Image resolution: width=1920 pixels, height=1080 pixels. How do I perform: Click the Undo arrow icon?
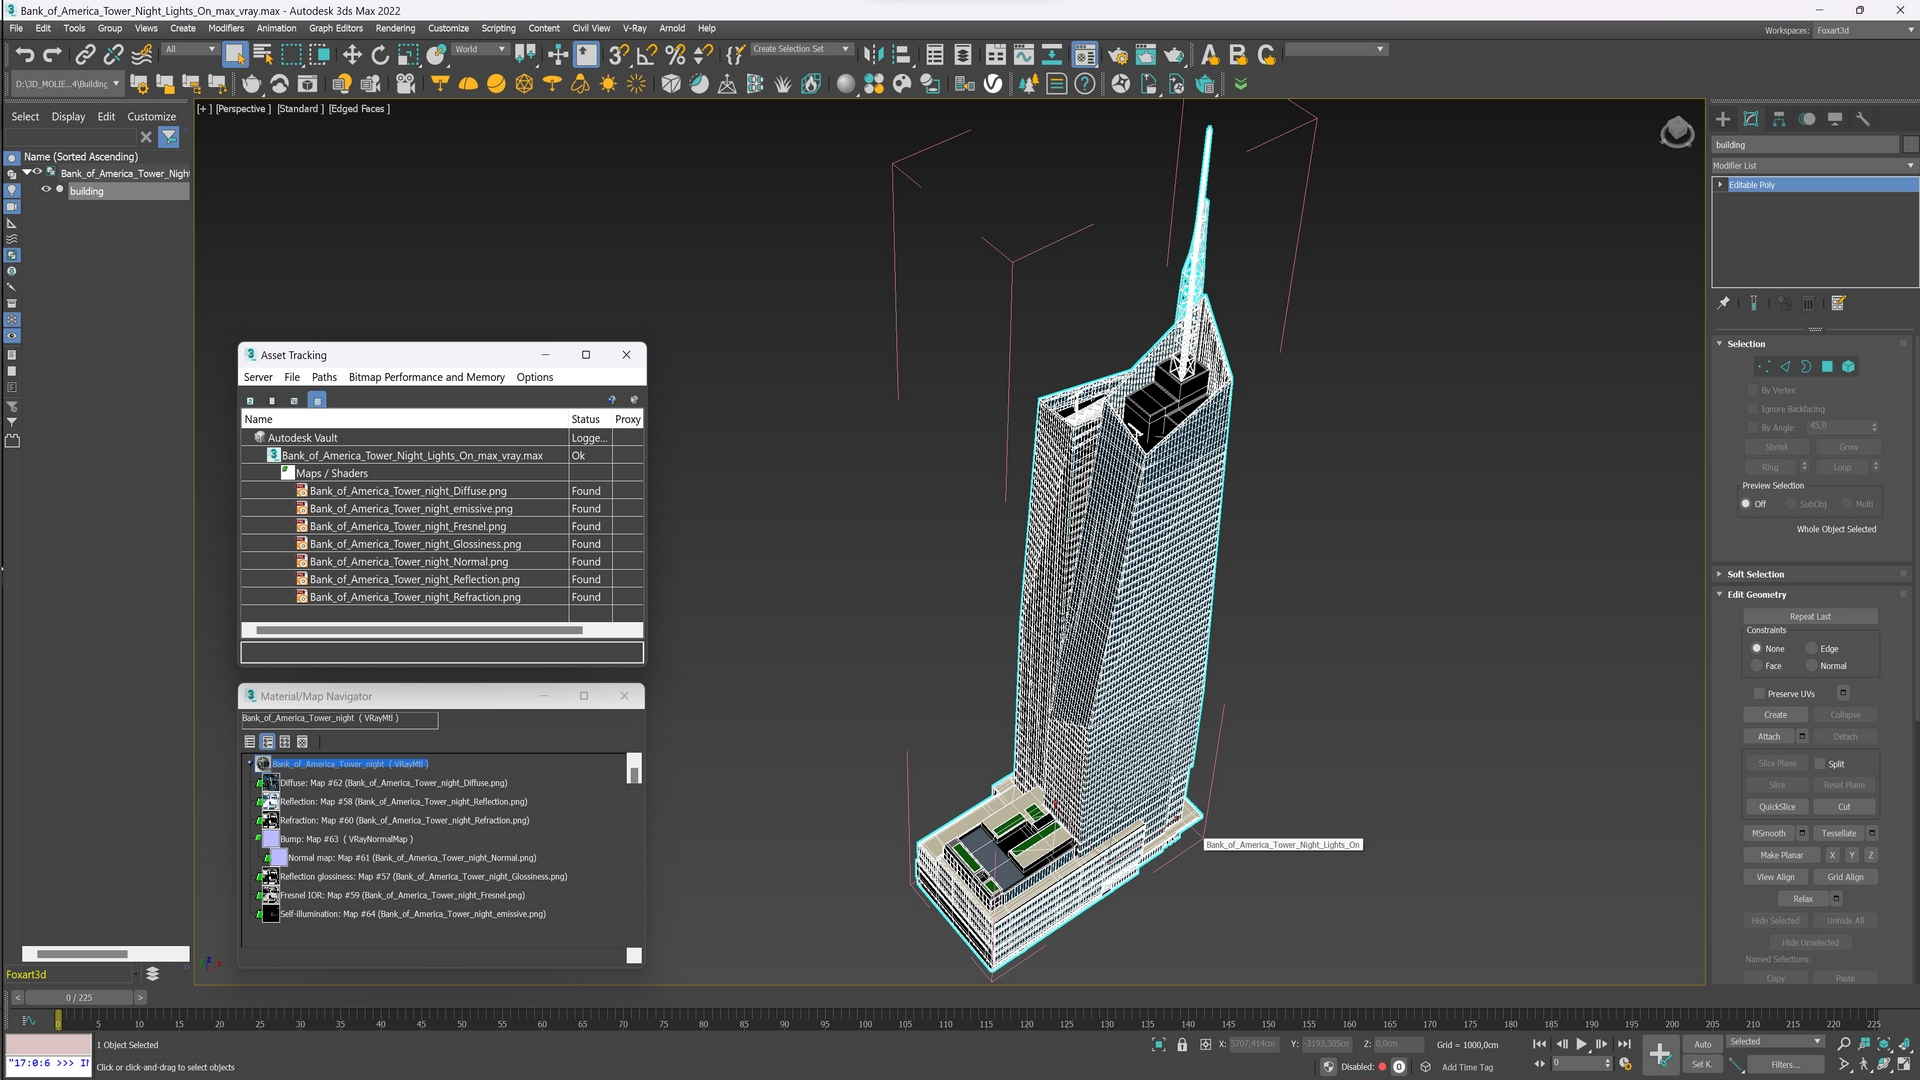coord(25,54)
